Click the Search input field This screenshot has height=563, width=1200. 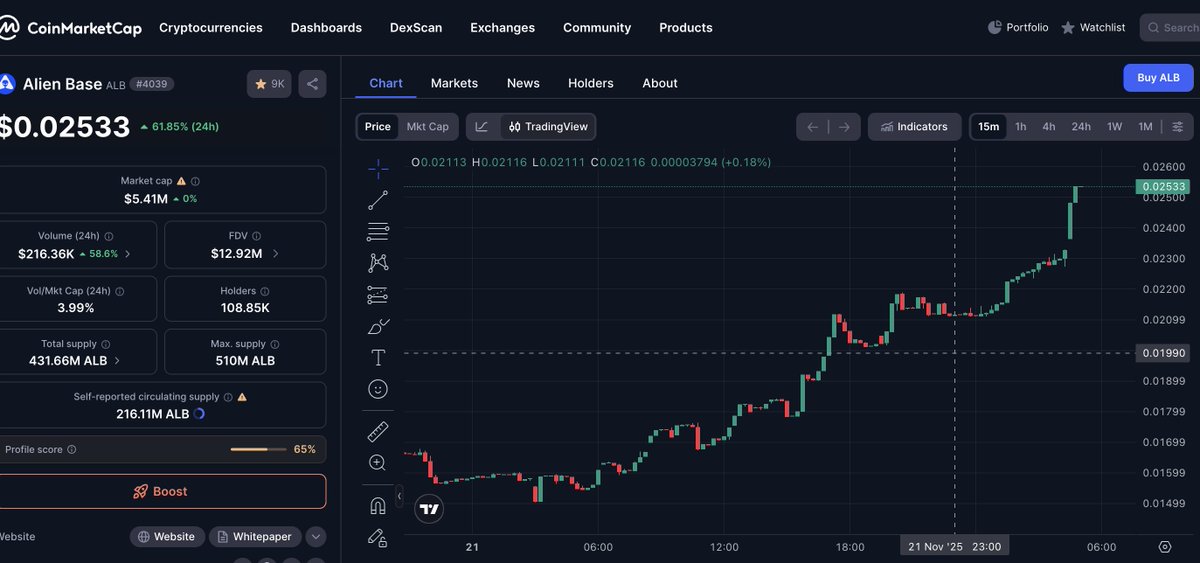[x=1170, y=27]
